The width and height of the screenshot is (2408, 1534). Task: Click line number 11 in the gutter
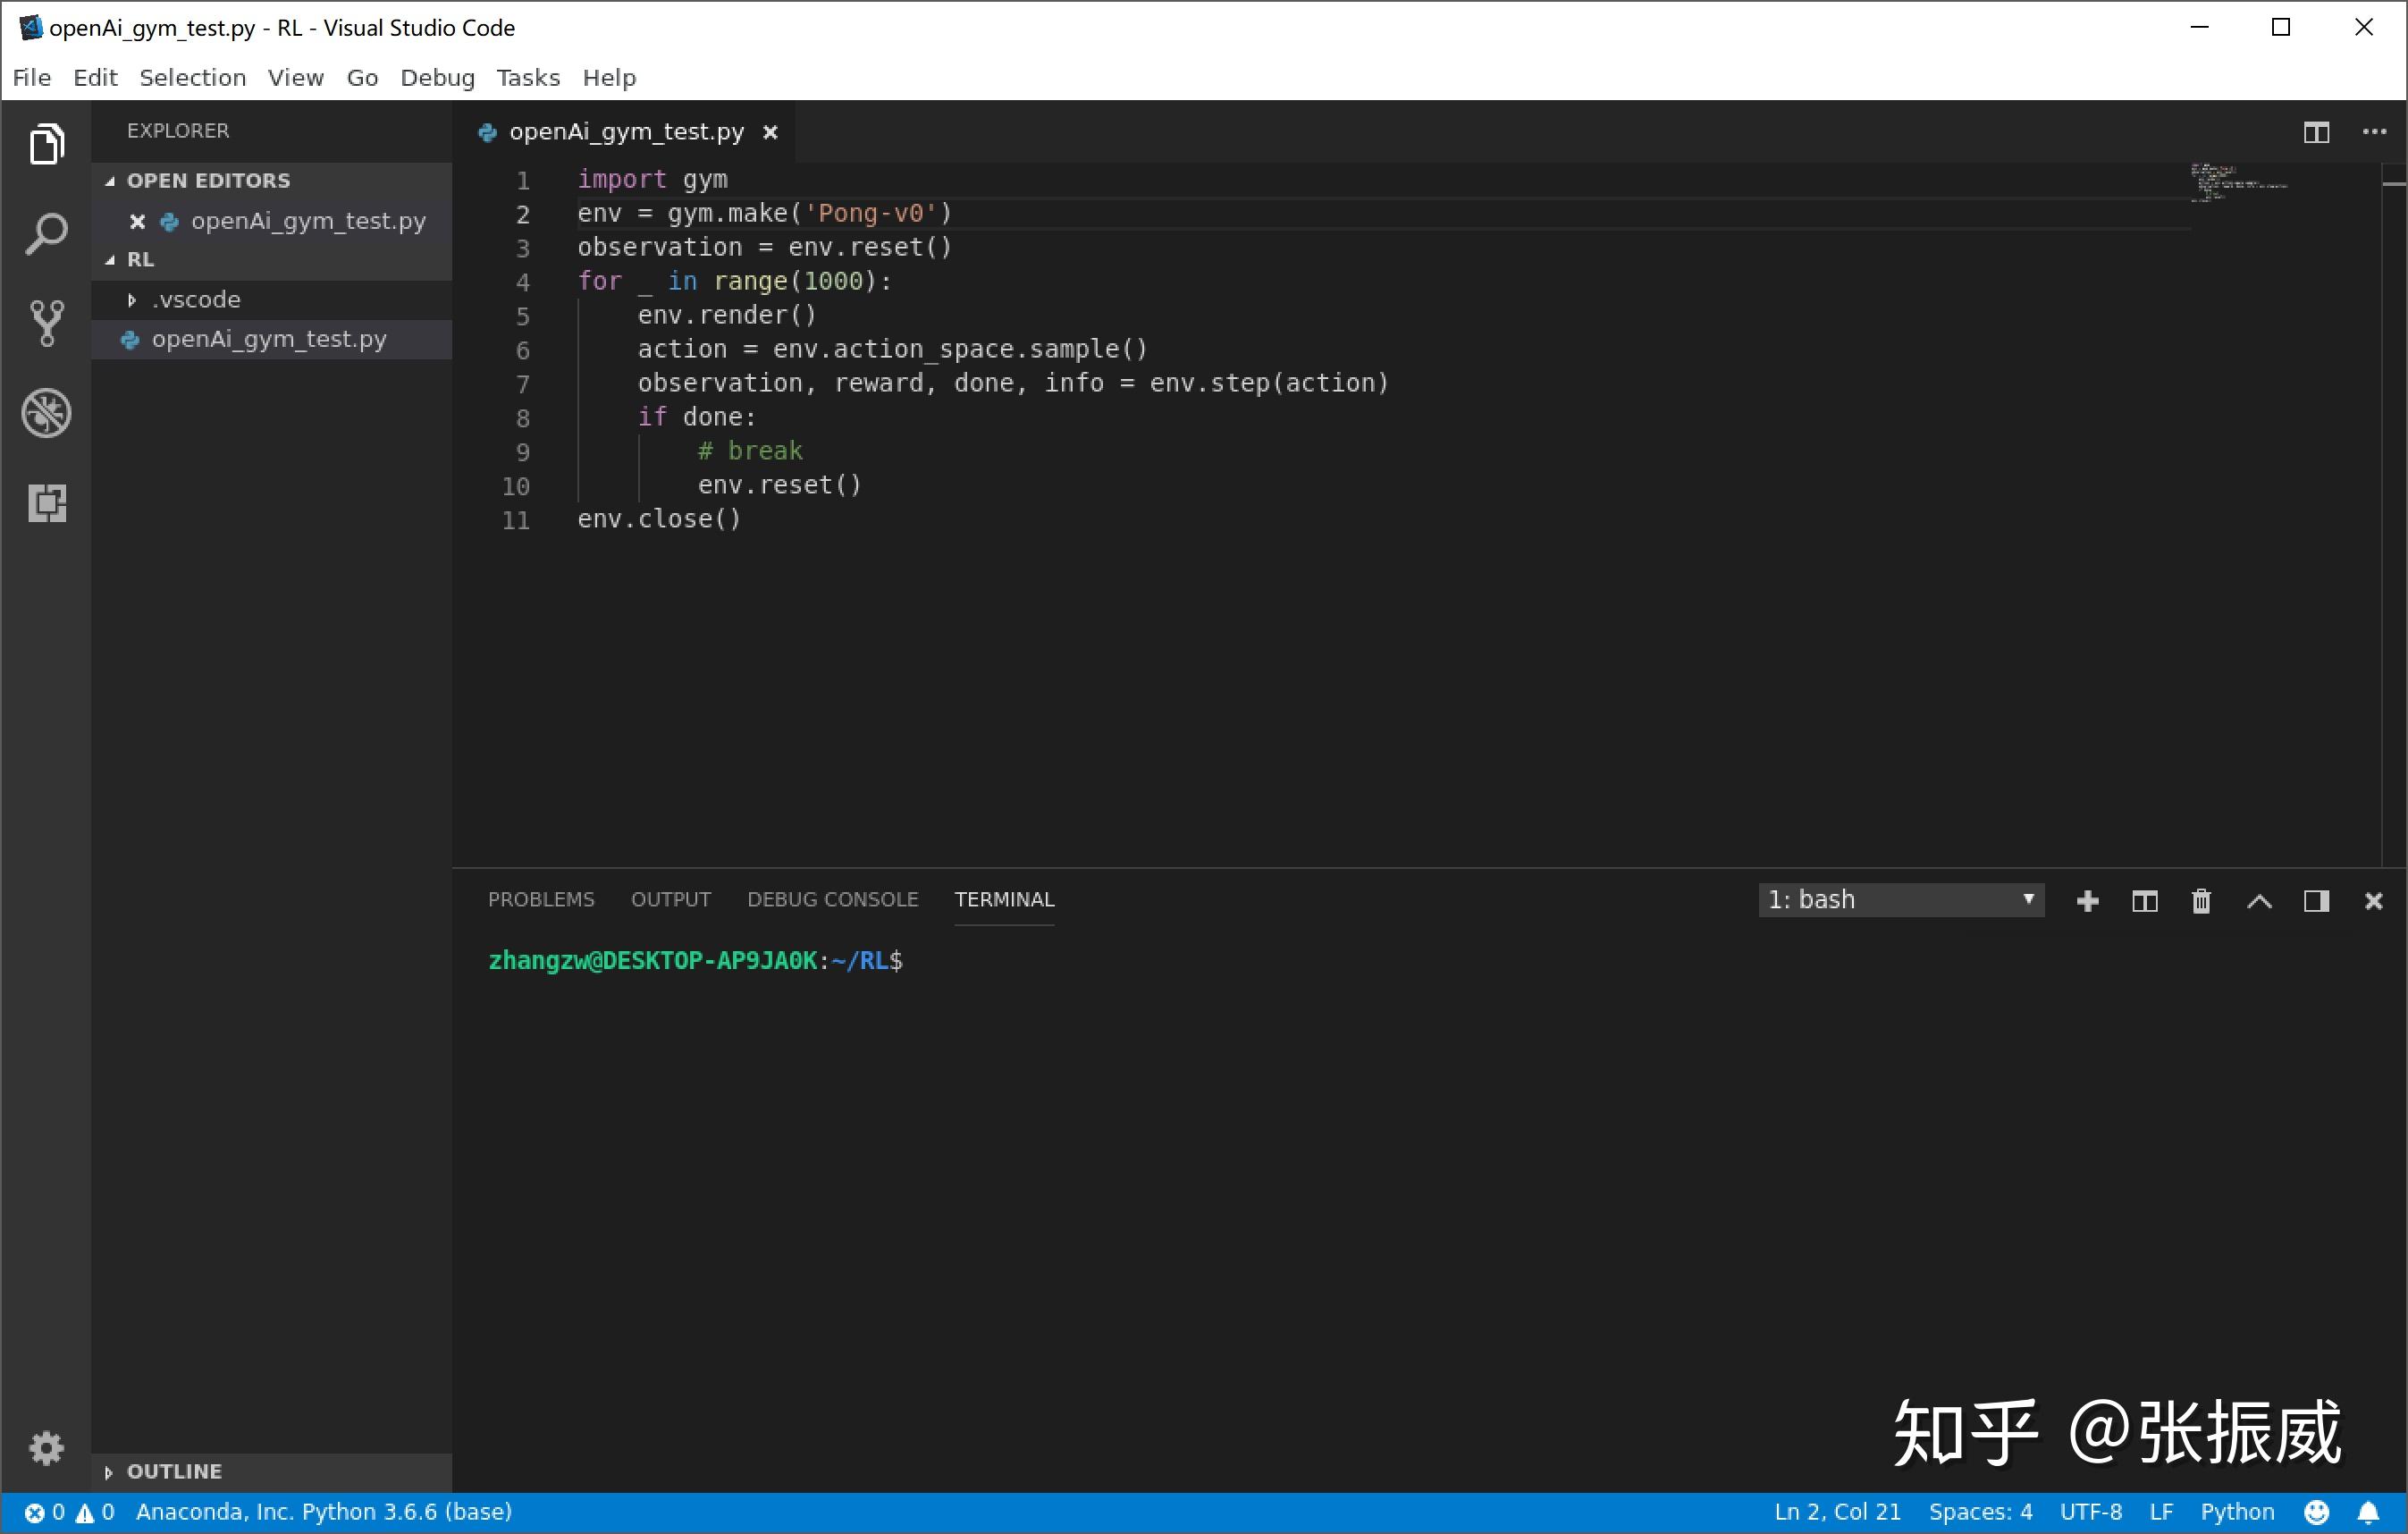point(515,520)
